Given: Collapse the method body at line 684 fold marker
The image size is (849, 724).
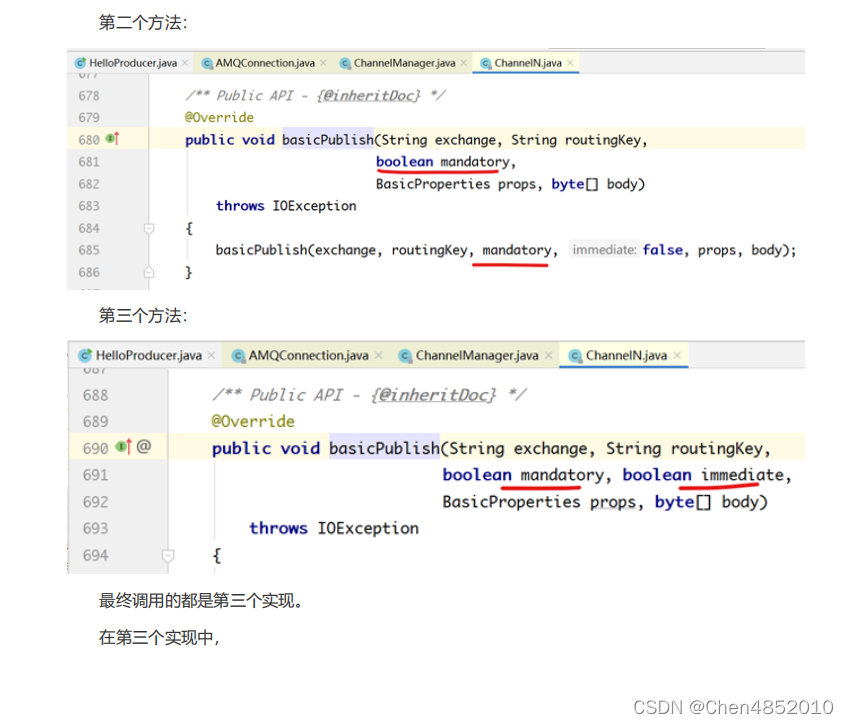Looking at the screenshot, I should [x=149, y=229].
